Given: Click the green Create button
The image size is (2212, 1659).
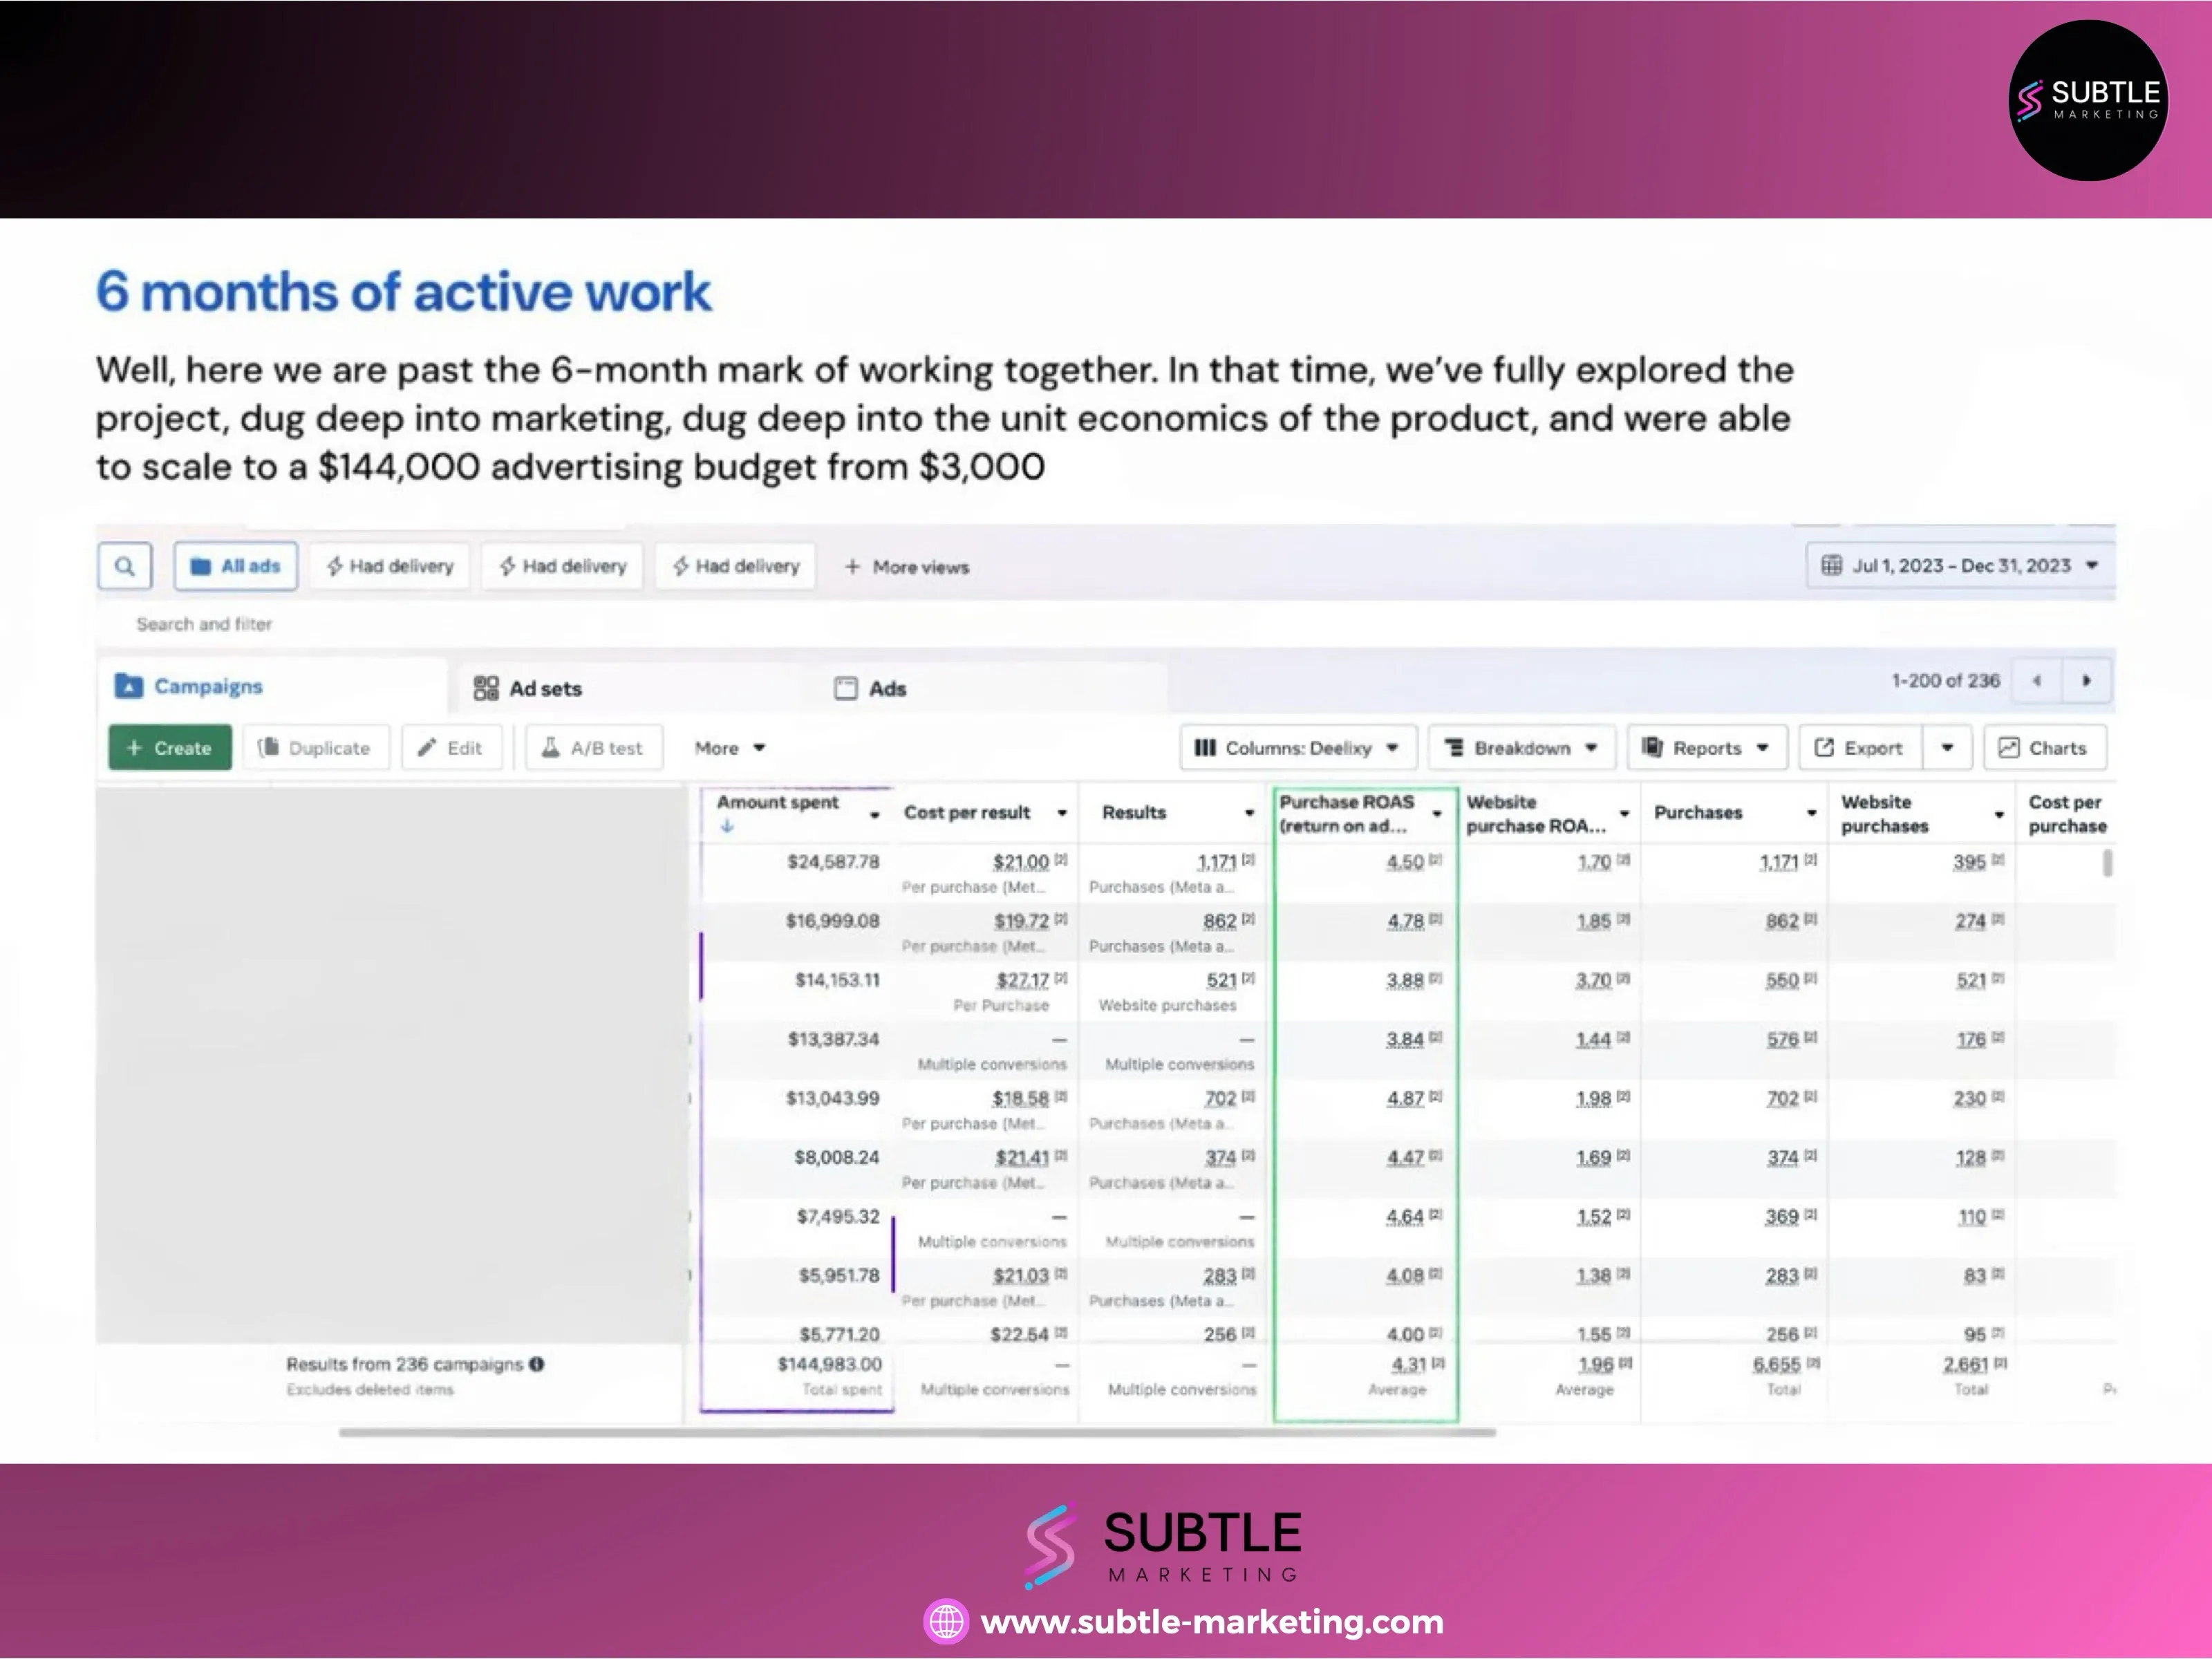Looking at the screenshot, I should pyautogui.click(x=170, y=747).
